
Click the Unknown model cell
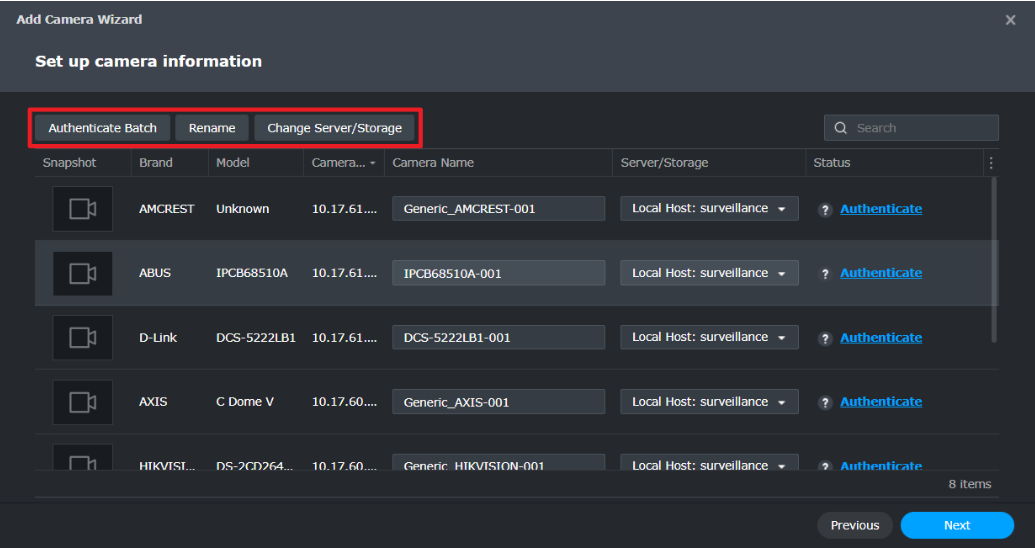click(242, 209)
